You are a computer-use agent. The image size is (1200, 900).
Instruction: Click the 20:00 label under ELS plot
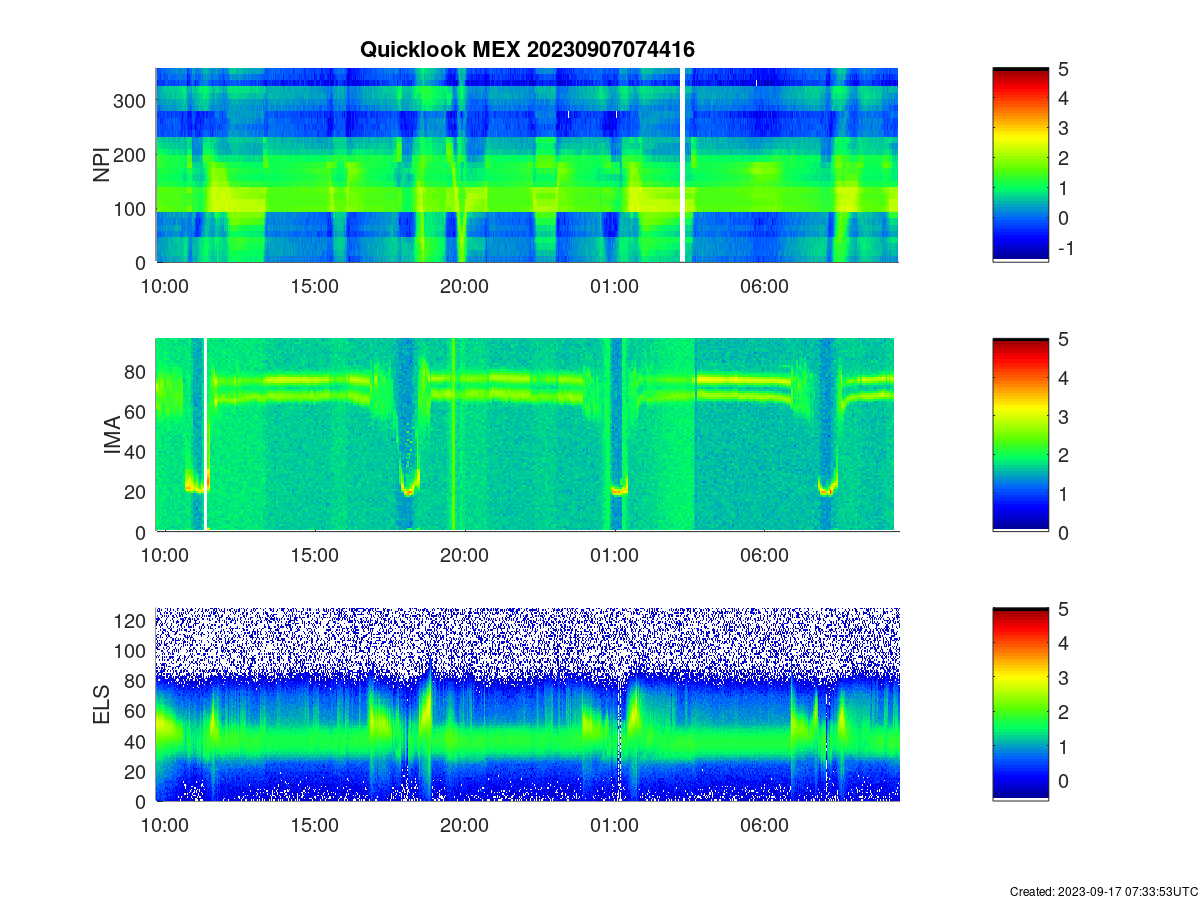[465, 826]
